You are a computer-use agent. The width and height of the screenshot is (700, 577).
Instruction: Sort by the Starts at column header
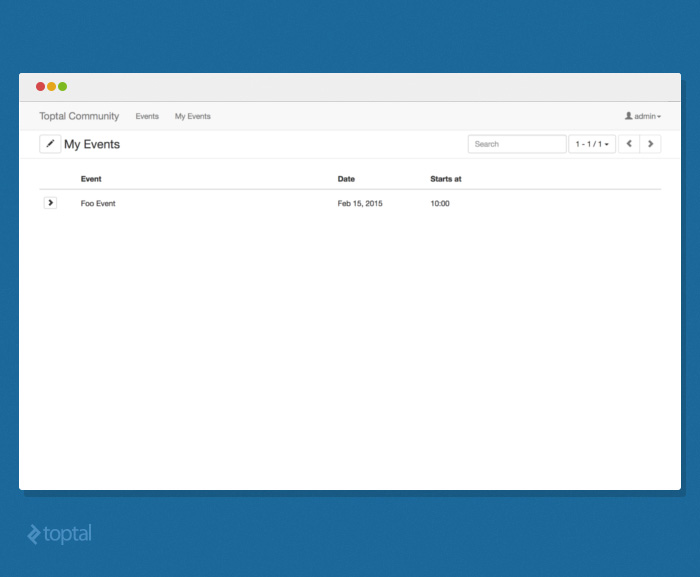[445, 179]
